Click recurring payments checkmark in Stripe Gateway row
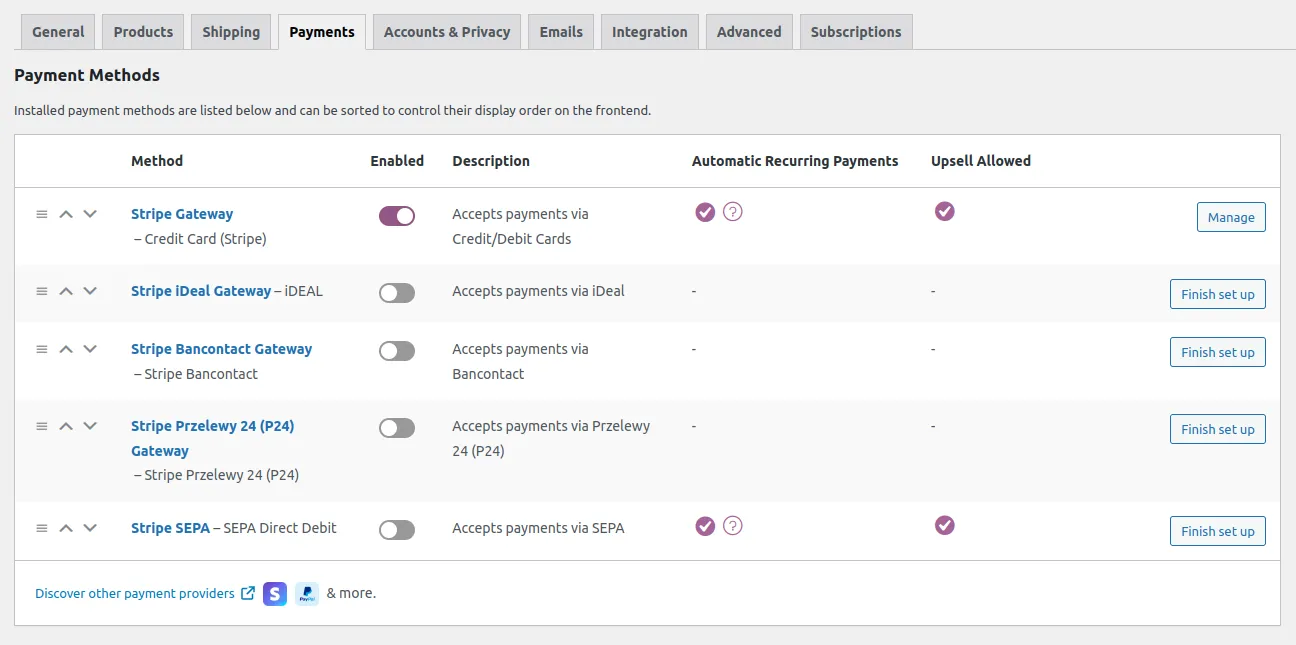This screenshot has width=1296, height=645. [x=705, y=212]
